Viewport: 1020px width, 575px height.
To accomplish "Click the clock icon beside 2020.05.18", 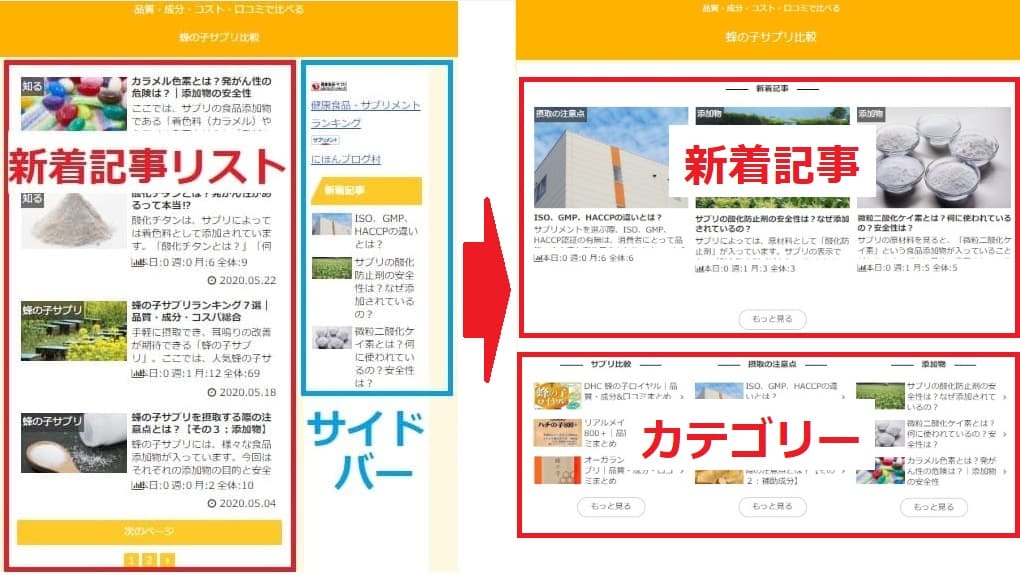I will click(x=211, y=392).
